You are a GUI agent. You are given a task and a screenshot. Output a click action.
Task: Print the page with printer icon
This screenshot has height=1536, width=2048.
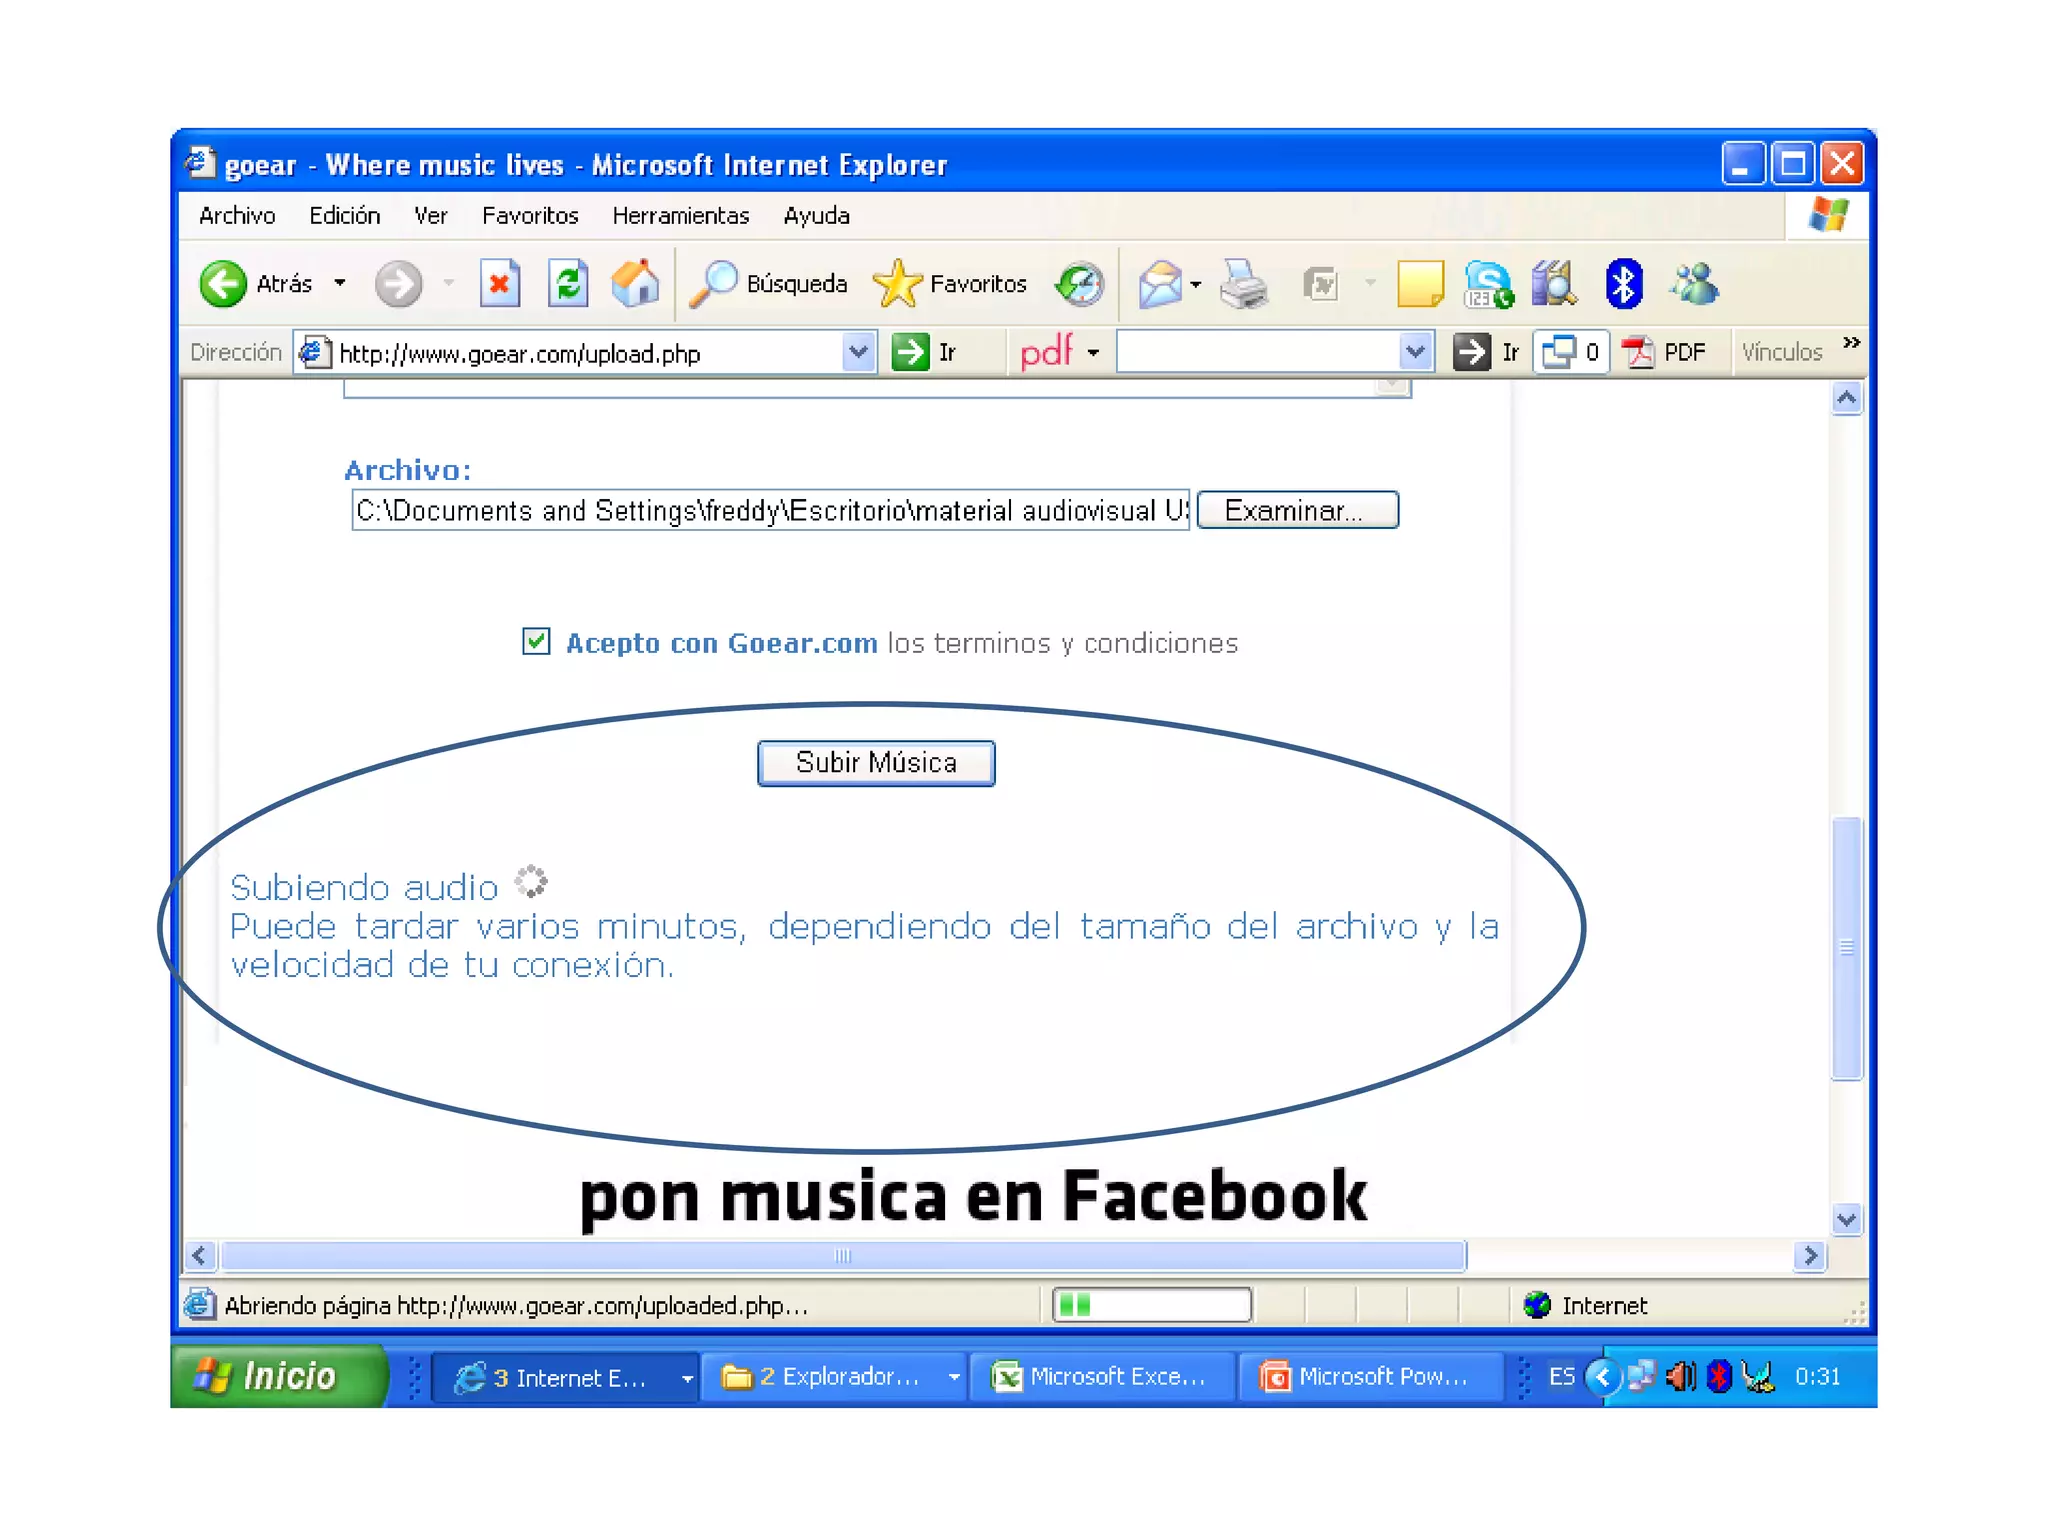click(x=1244, y=285)
